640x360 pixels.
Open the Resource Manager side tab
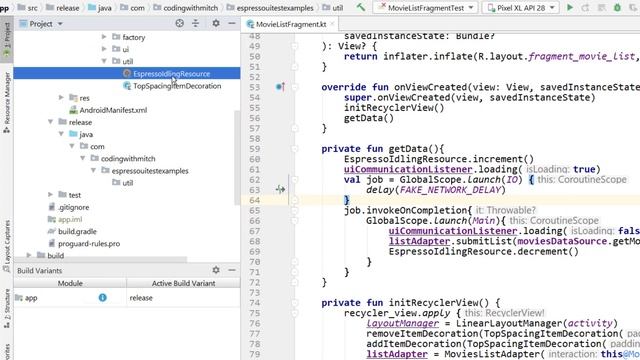pos(7,102)
